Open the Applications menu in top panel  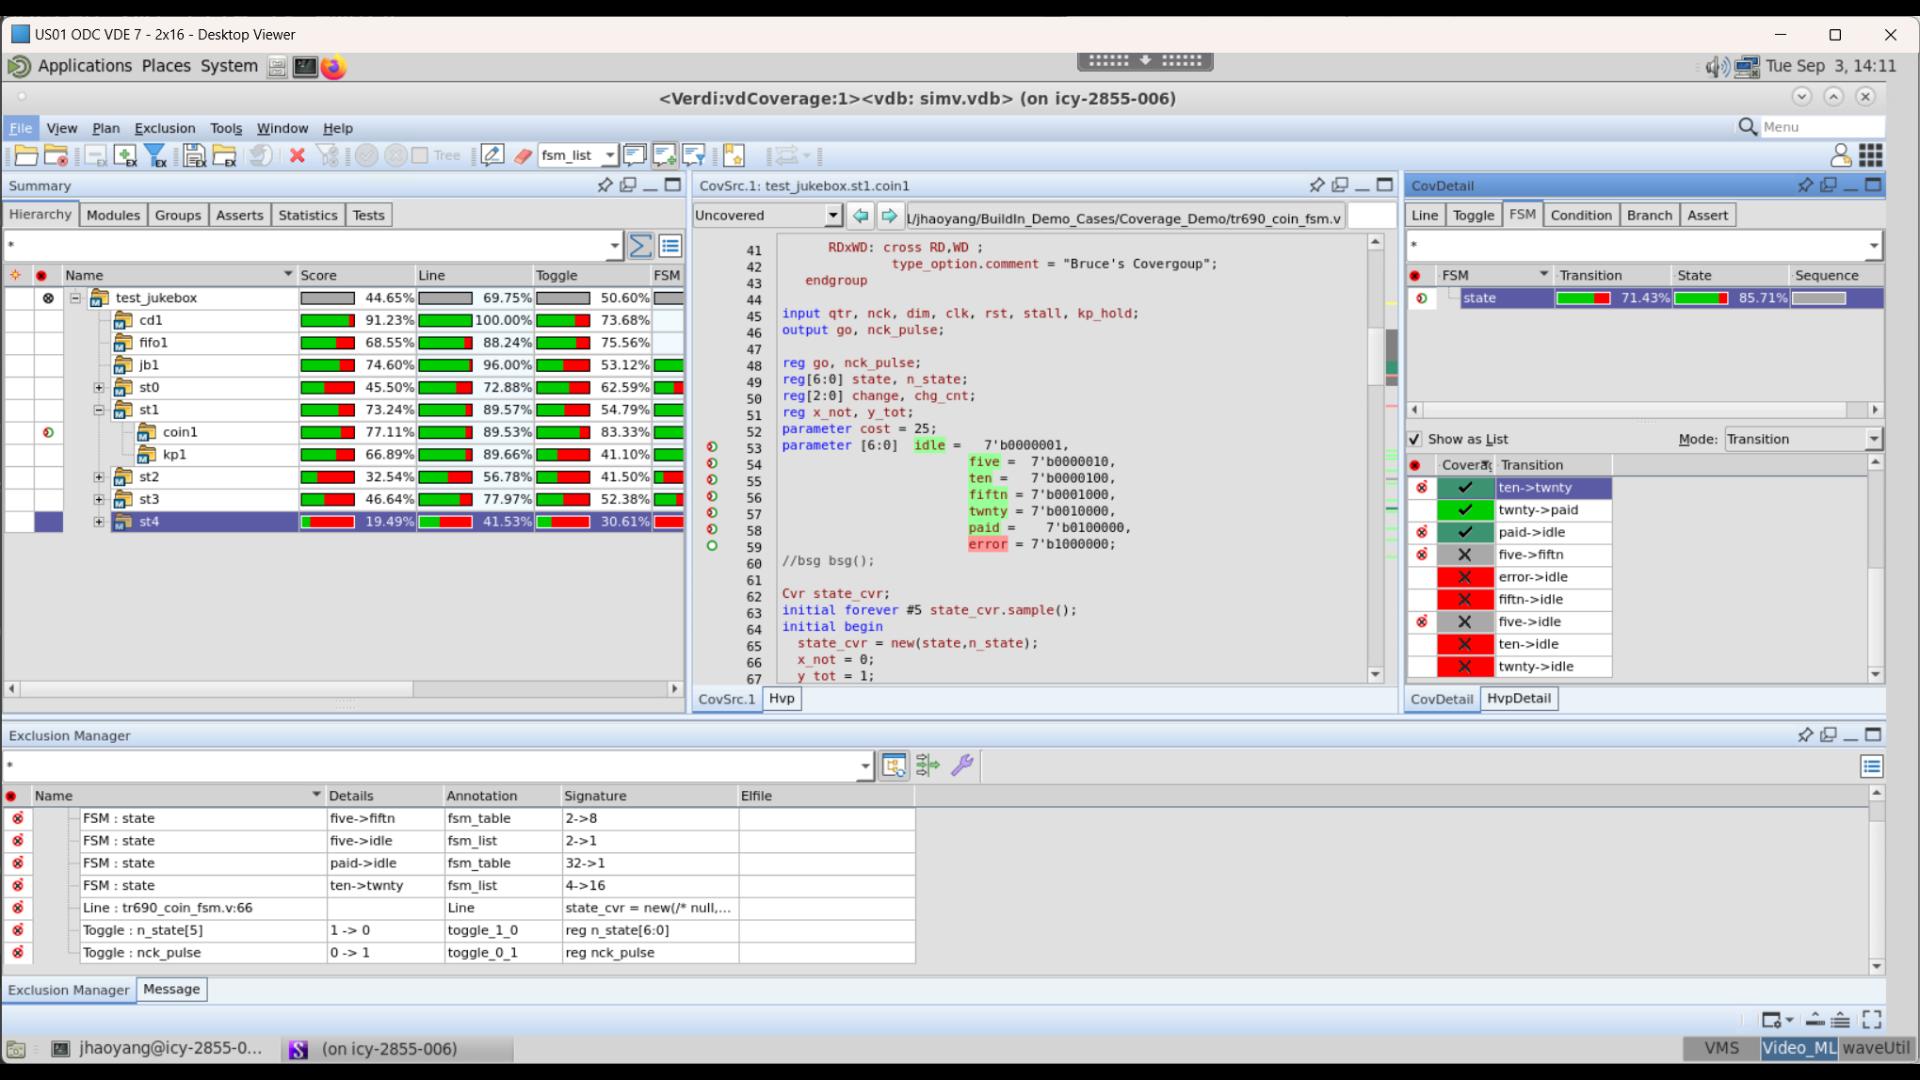[x=84, y=66]
